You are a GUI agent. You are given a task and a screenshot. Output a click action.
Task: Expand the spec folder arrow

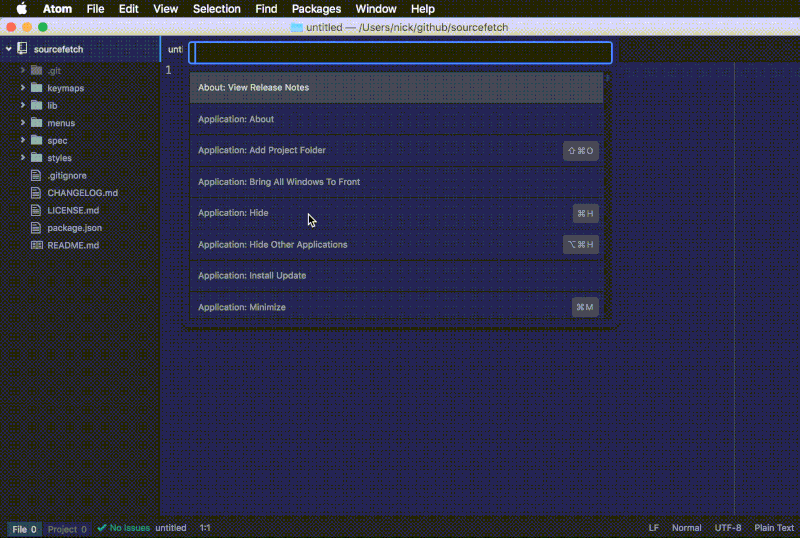[x=23, y=140]
